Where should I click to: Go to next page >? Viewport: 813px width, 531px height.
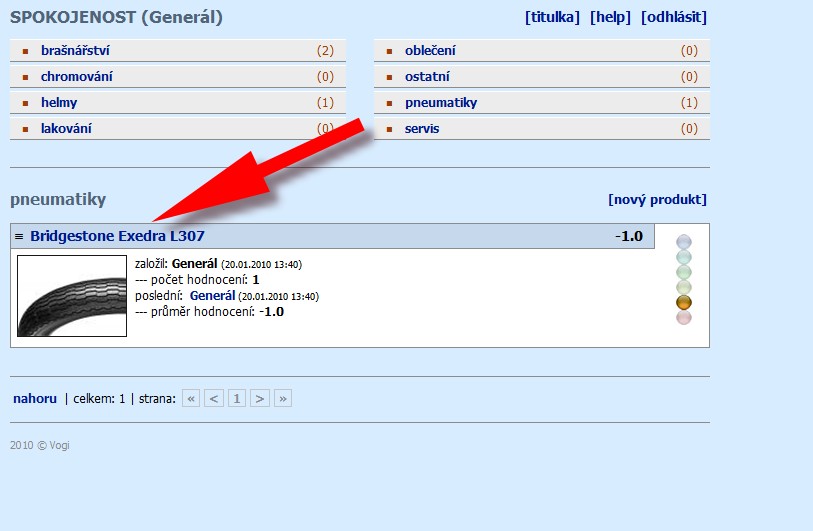click(x=260, y=398)
